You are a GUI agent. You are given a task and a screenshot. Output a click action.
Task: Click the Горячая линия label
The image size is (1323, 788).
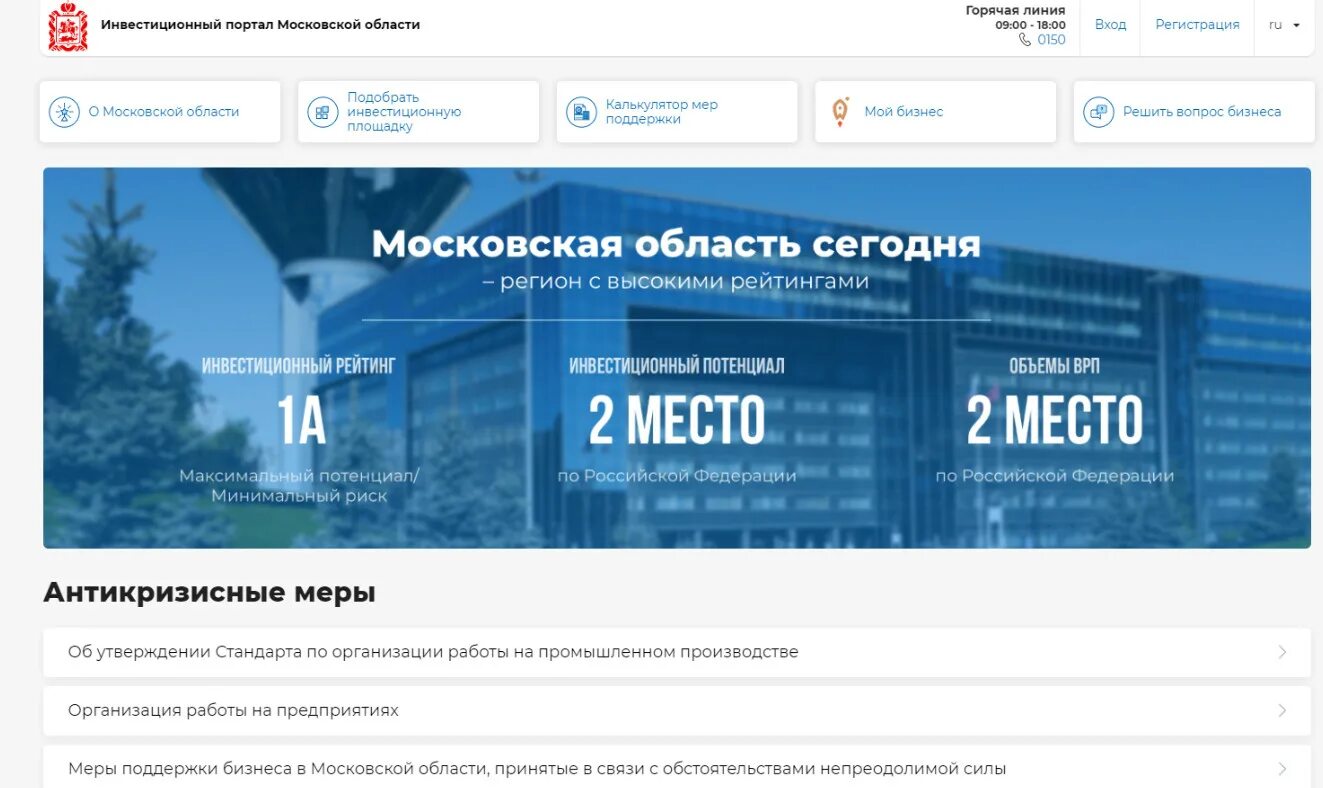tap(1015, 11)
